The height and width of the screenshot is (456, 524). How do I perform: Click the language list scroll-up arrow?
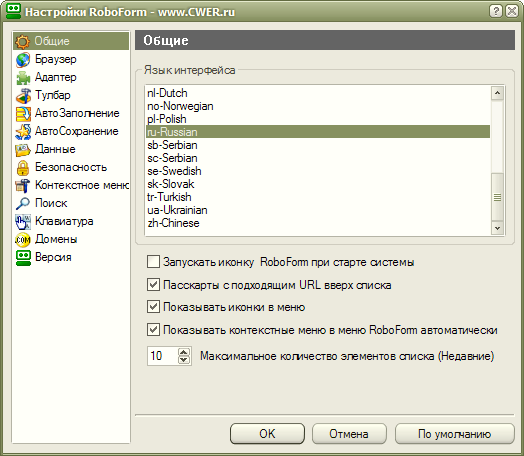point(497,93)
